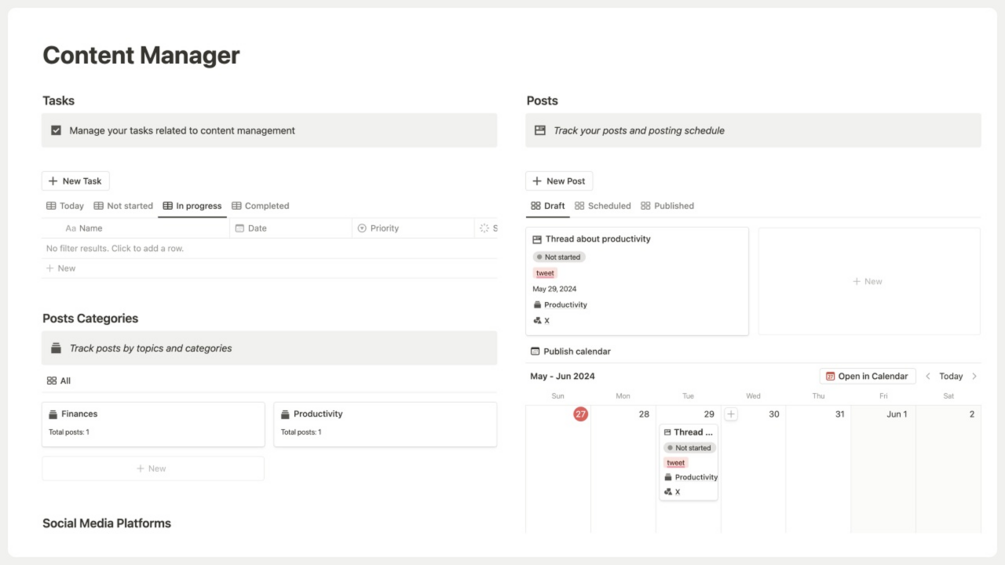This screenshot has width=1005, height=565.
Task: Click the Finances category icon
Action: click(x=53, y=414)
